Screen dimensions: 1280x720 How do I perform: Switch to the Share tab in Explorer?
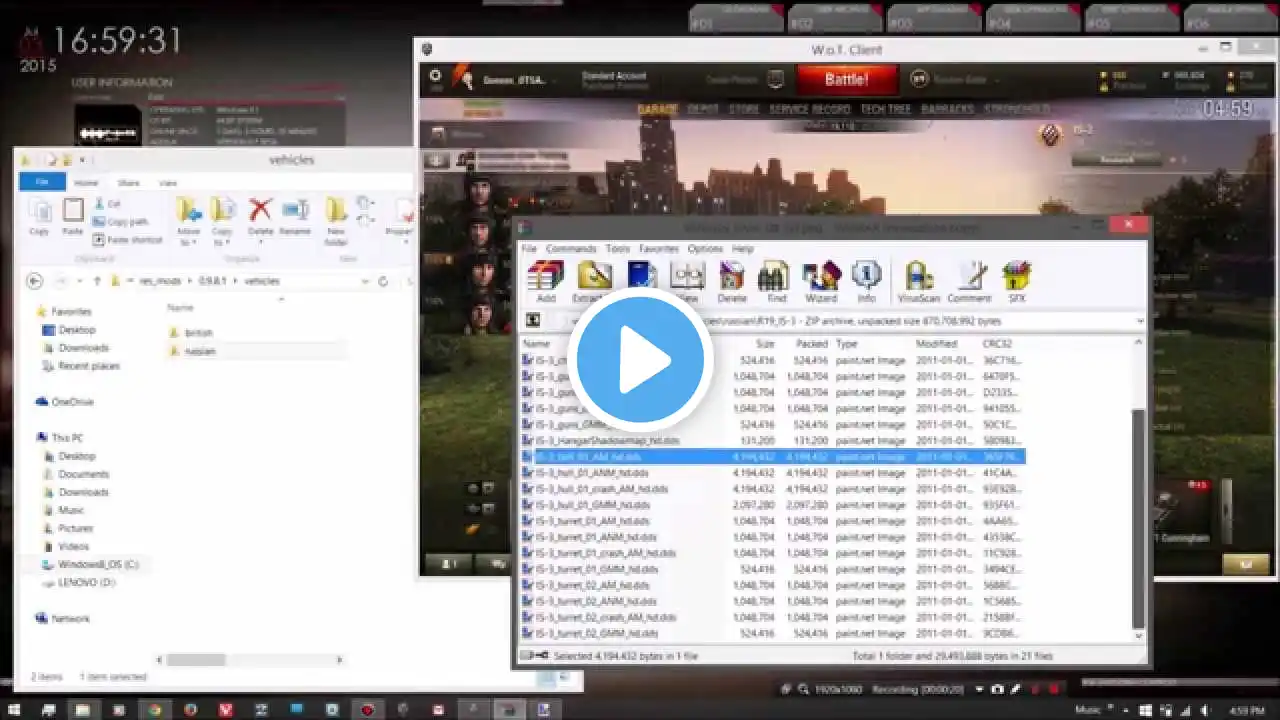129,183
